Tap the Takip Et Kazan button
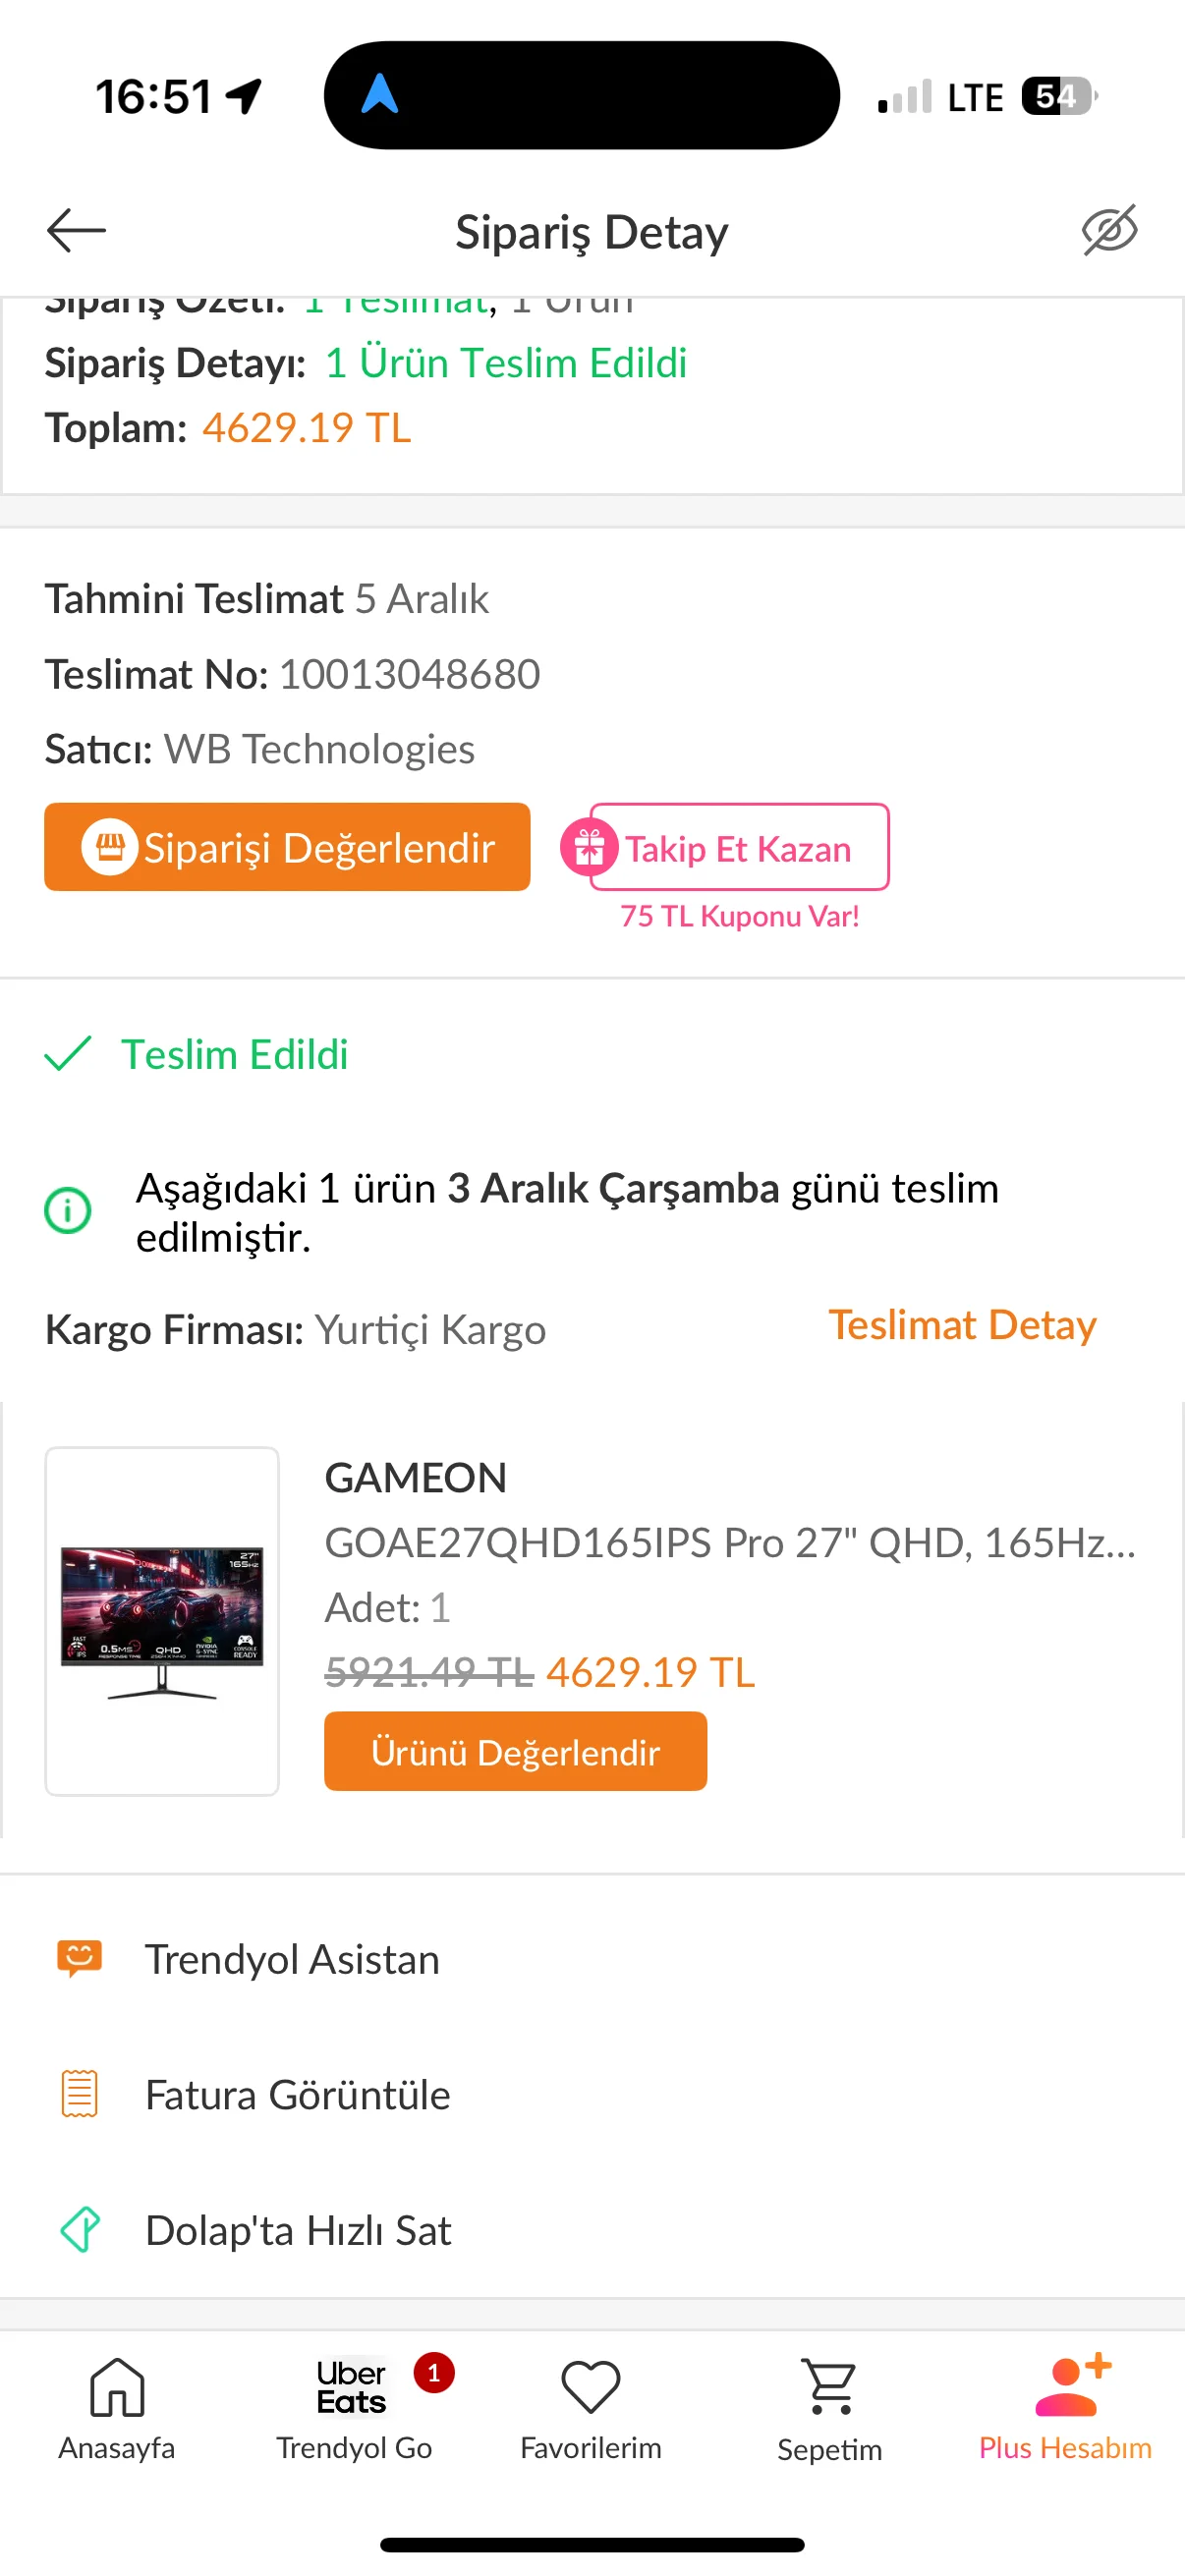 pos(739,848)
